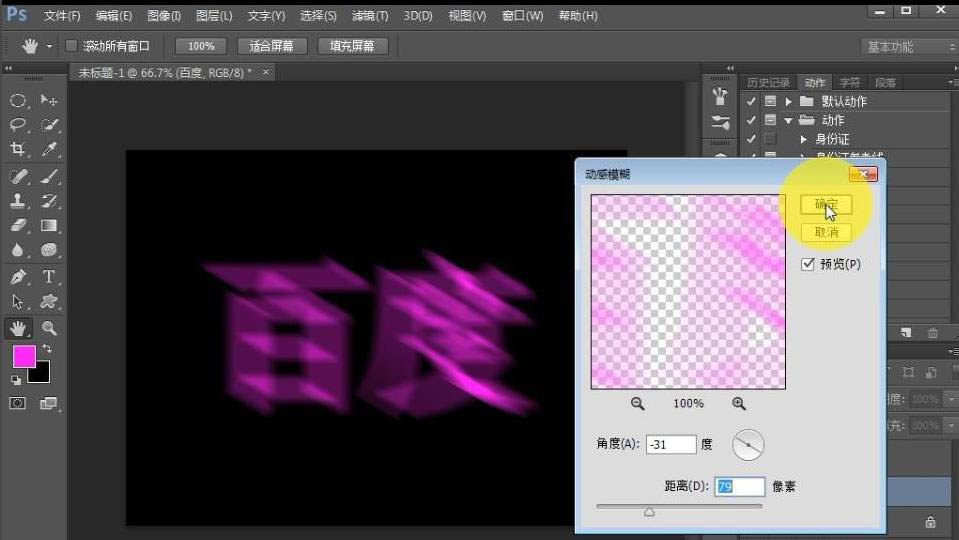
Task: Click the lock icon at the Layers panel bottom
Action: click(930, 522)
